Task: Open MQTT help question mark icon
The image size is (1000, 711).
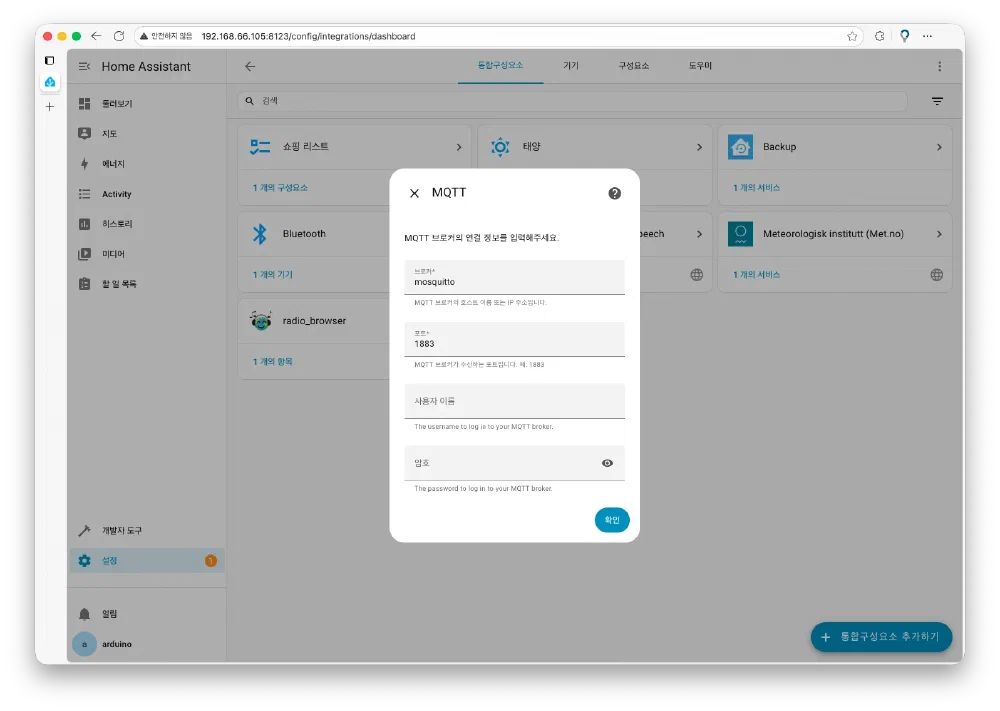Action: pyautogui.click(x=615, y=193)
